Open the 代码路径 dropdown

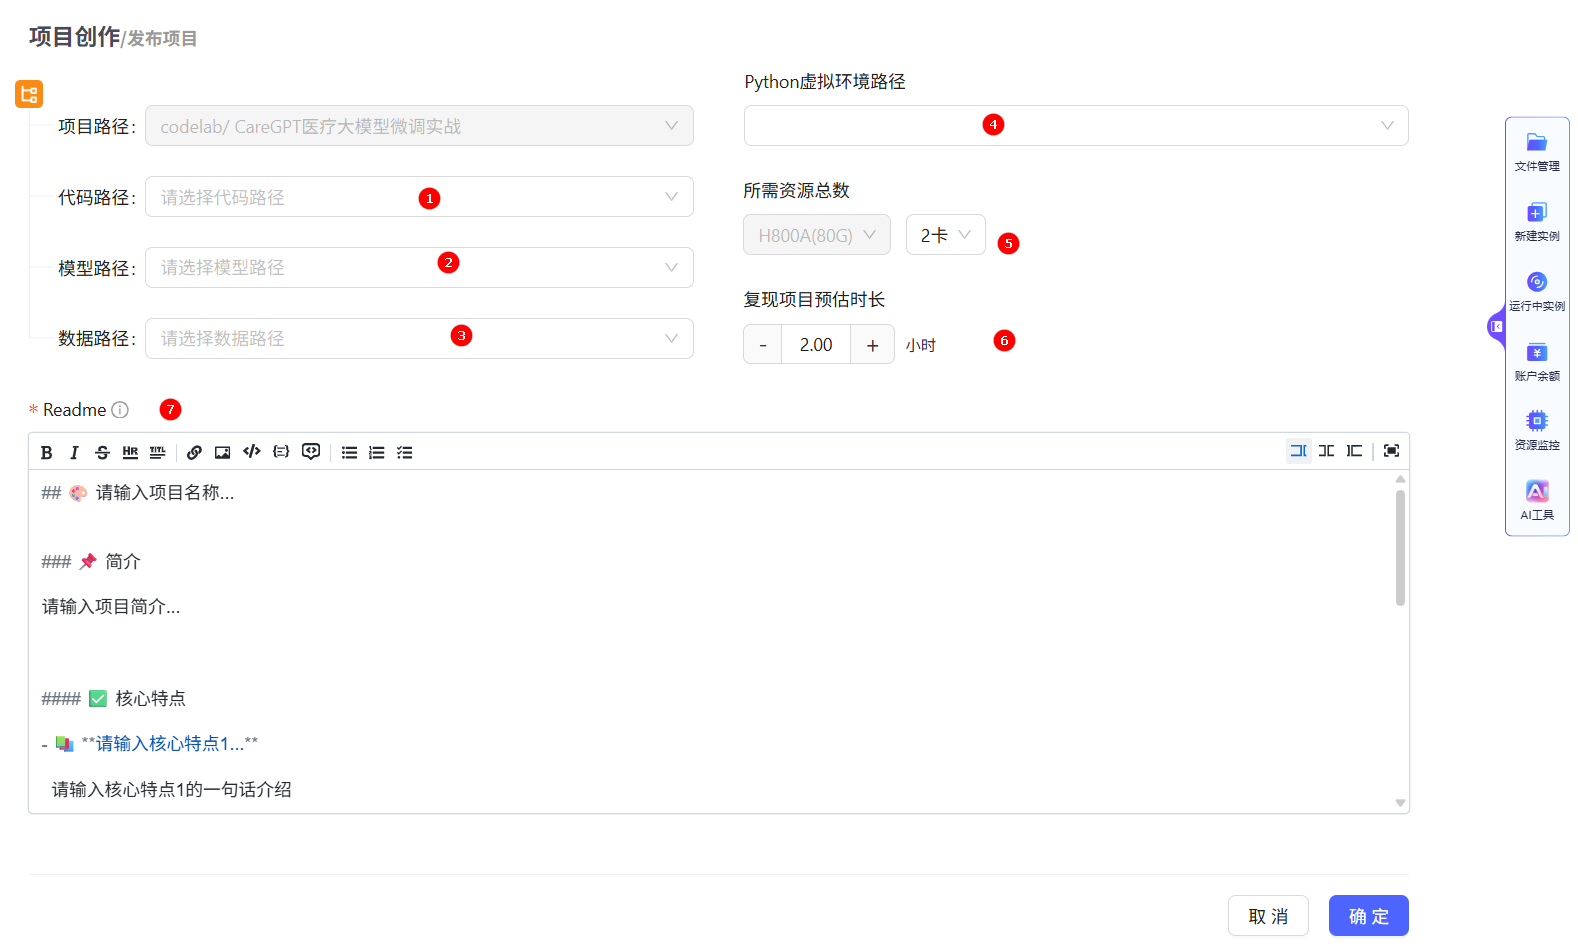click(x=419, y=197)
